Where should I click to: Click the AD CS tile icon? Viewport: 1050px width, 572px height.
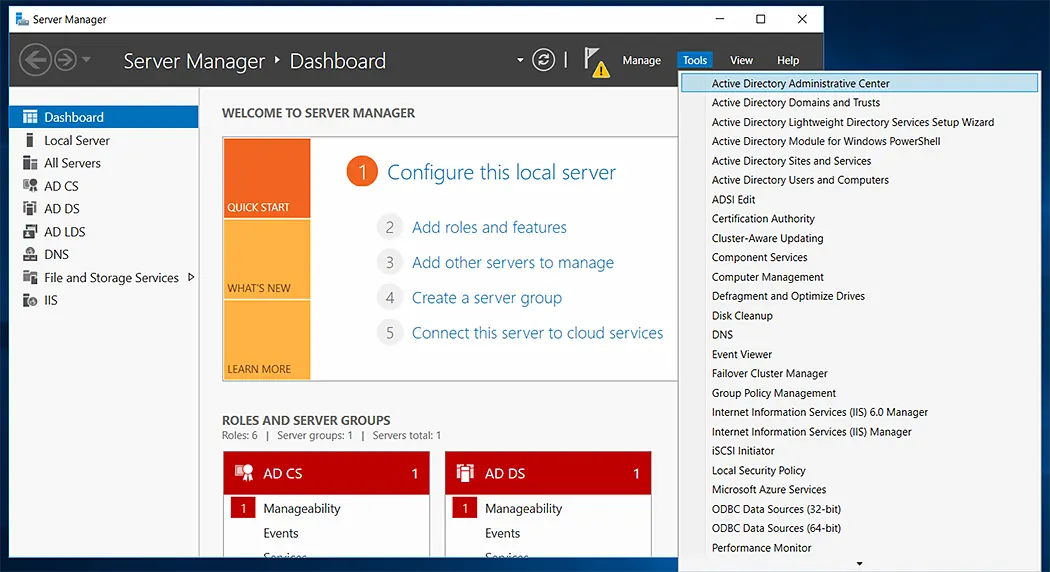click(244, 473)
